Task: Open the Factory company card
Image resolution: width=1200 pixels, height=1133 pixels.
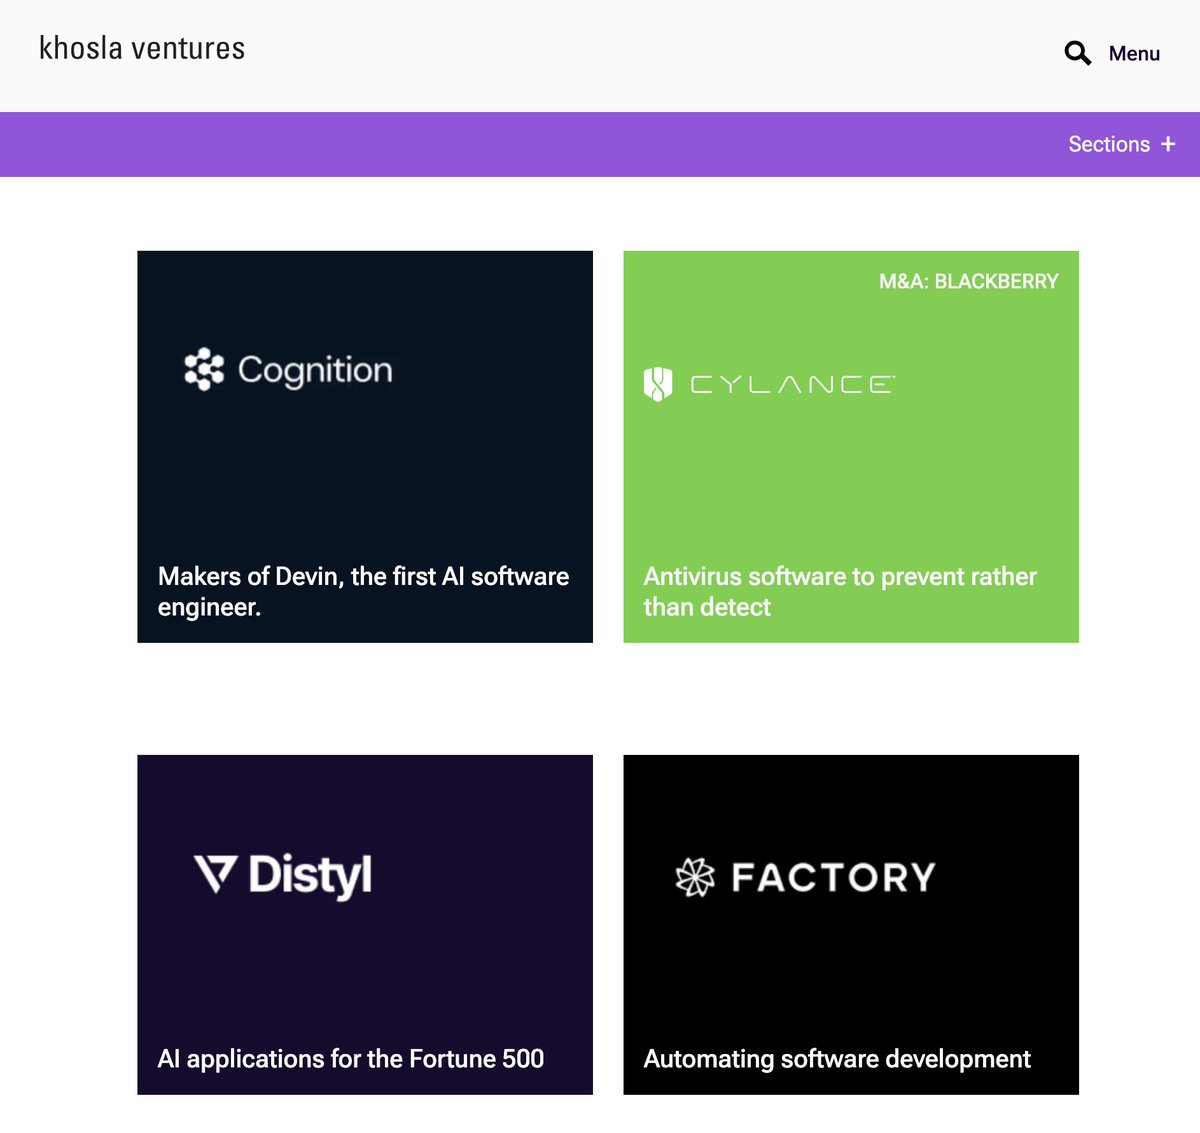Action: click(x=851, y=925)
